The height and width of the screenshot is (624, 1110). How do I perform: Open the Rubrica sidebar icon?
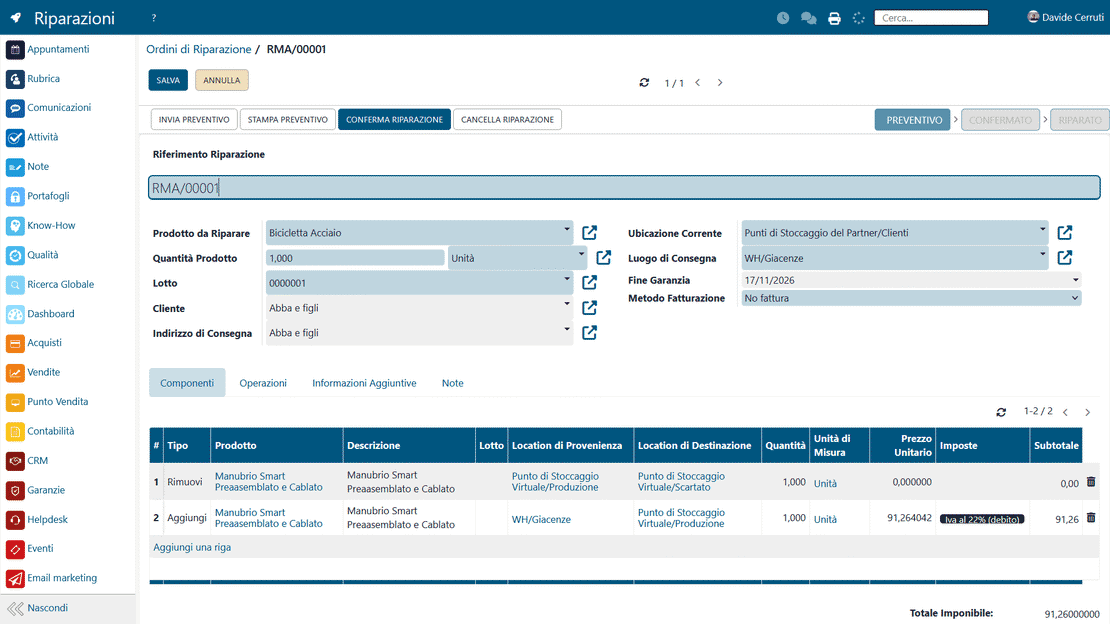[15, 79]
